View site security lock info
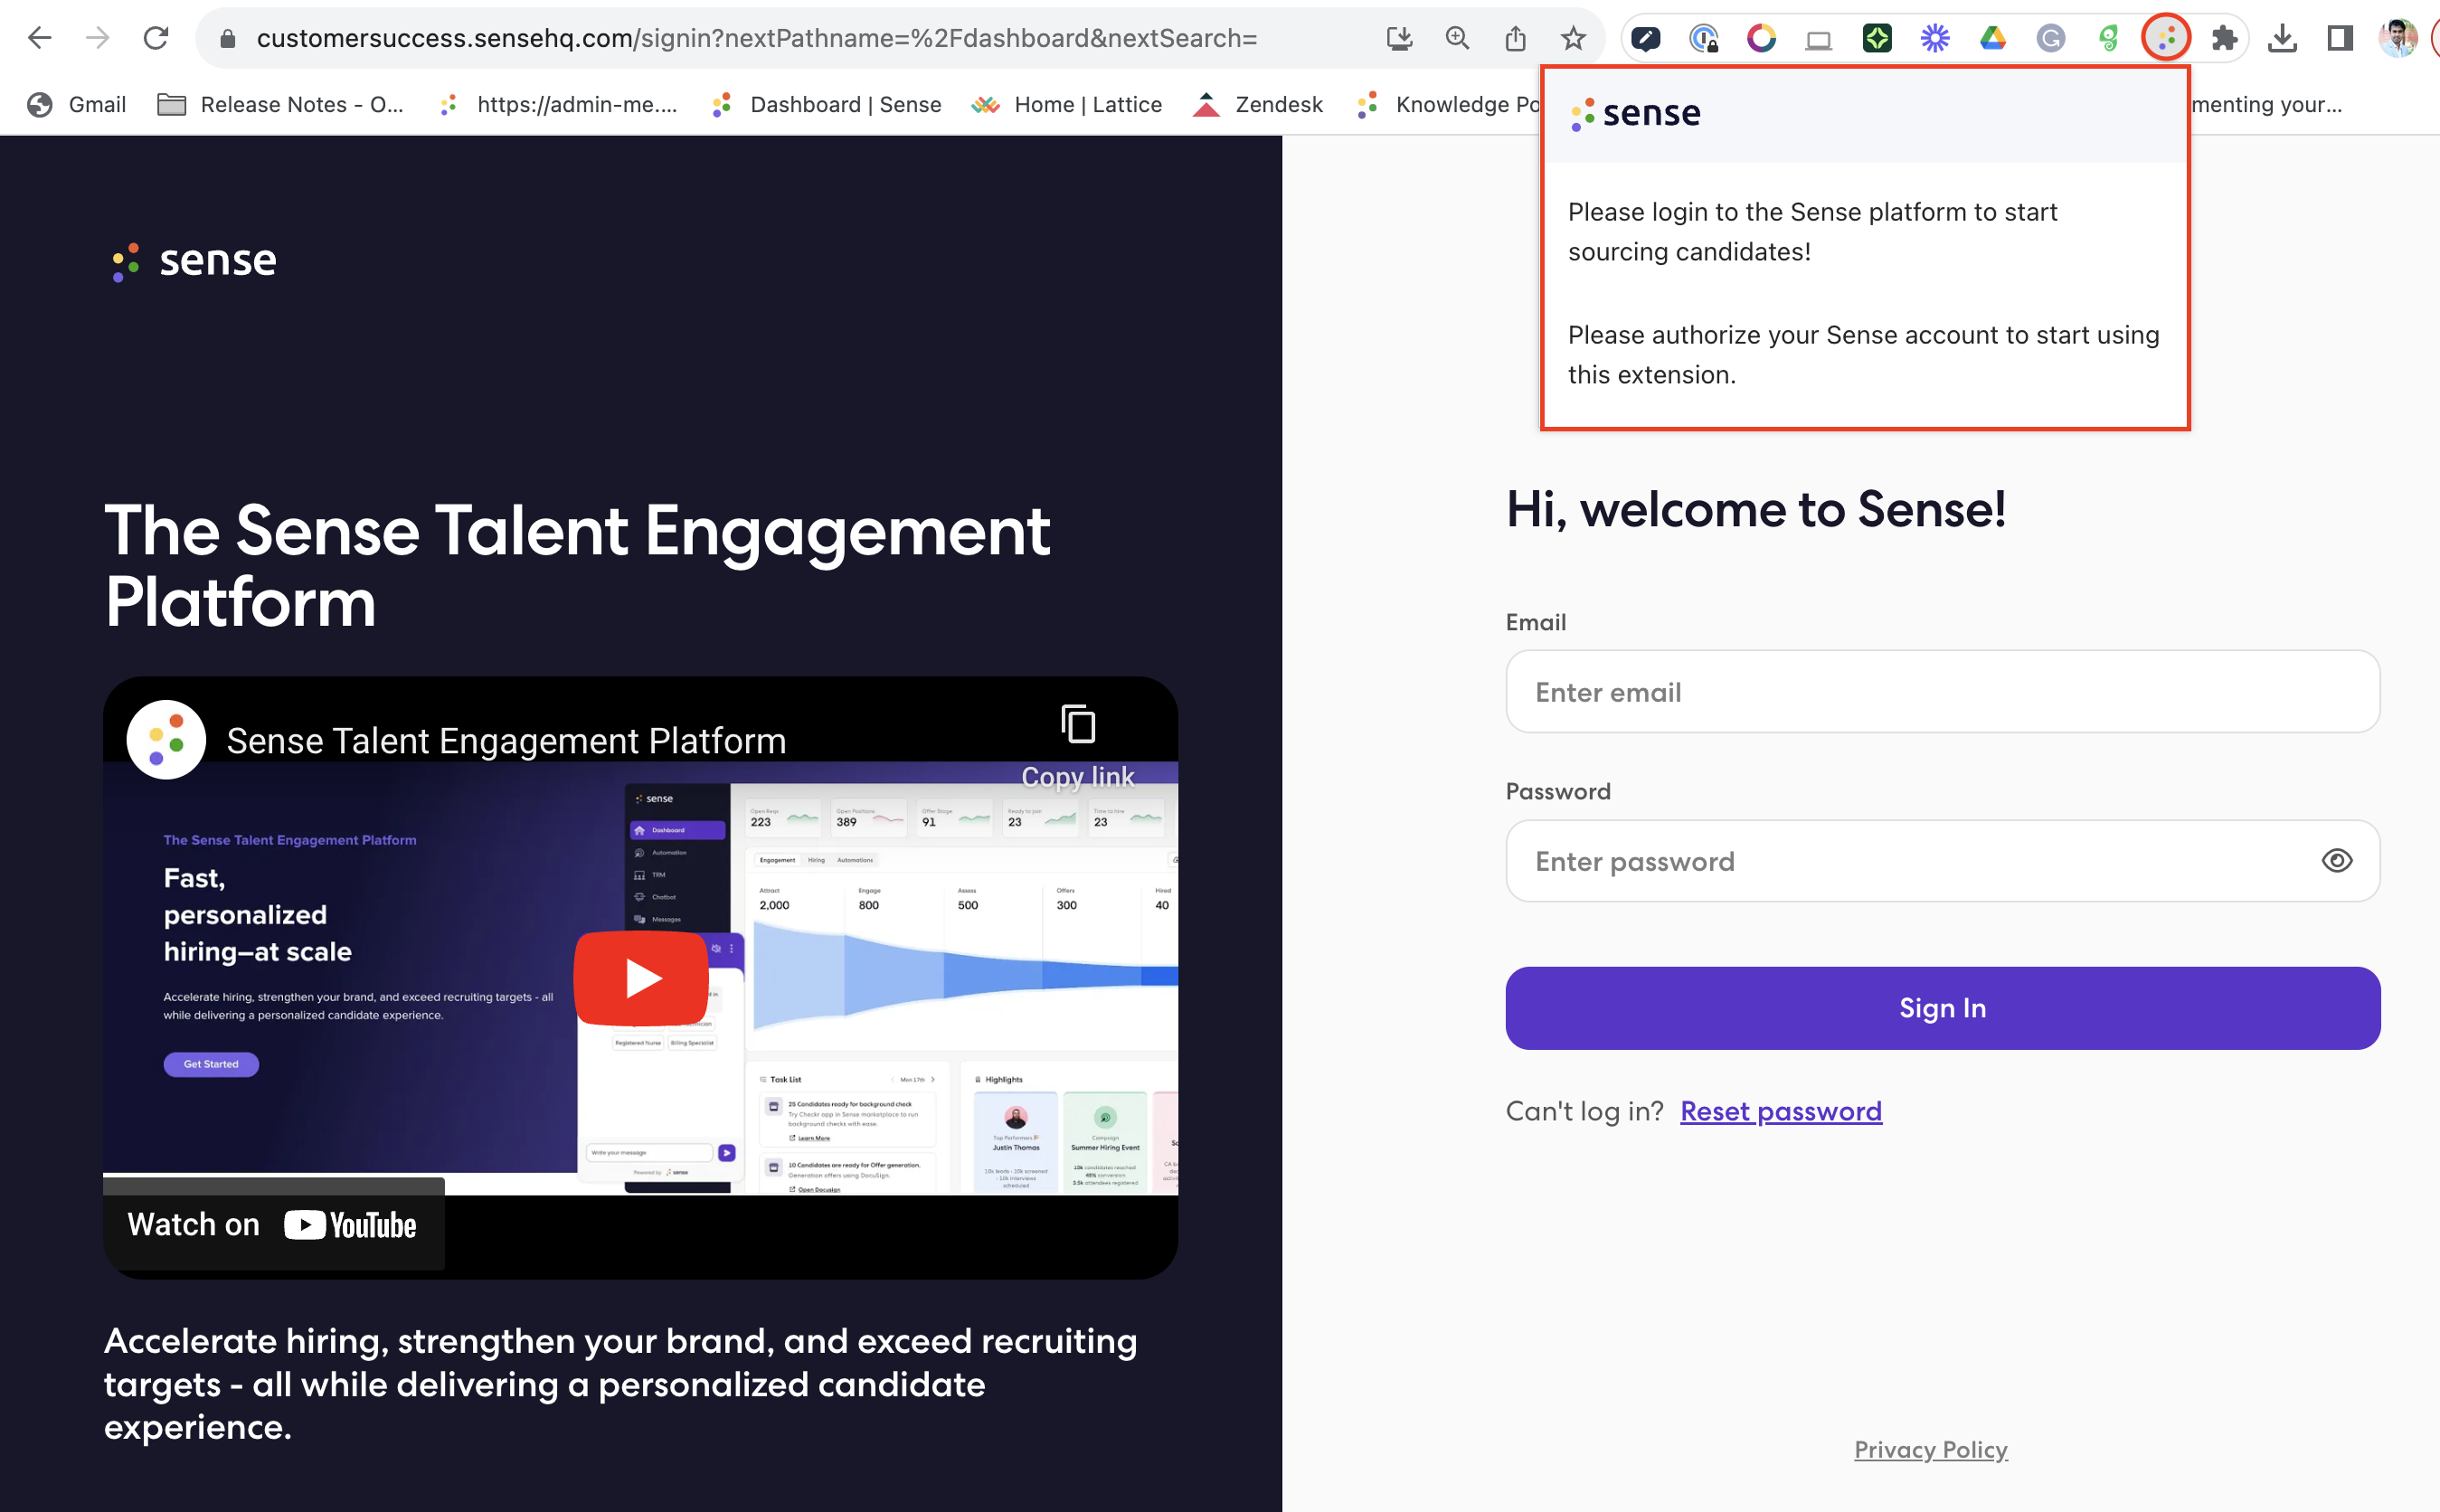Image resolution: width=2440 pixels, height=1512 pixels. tap(228, 39)
